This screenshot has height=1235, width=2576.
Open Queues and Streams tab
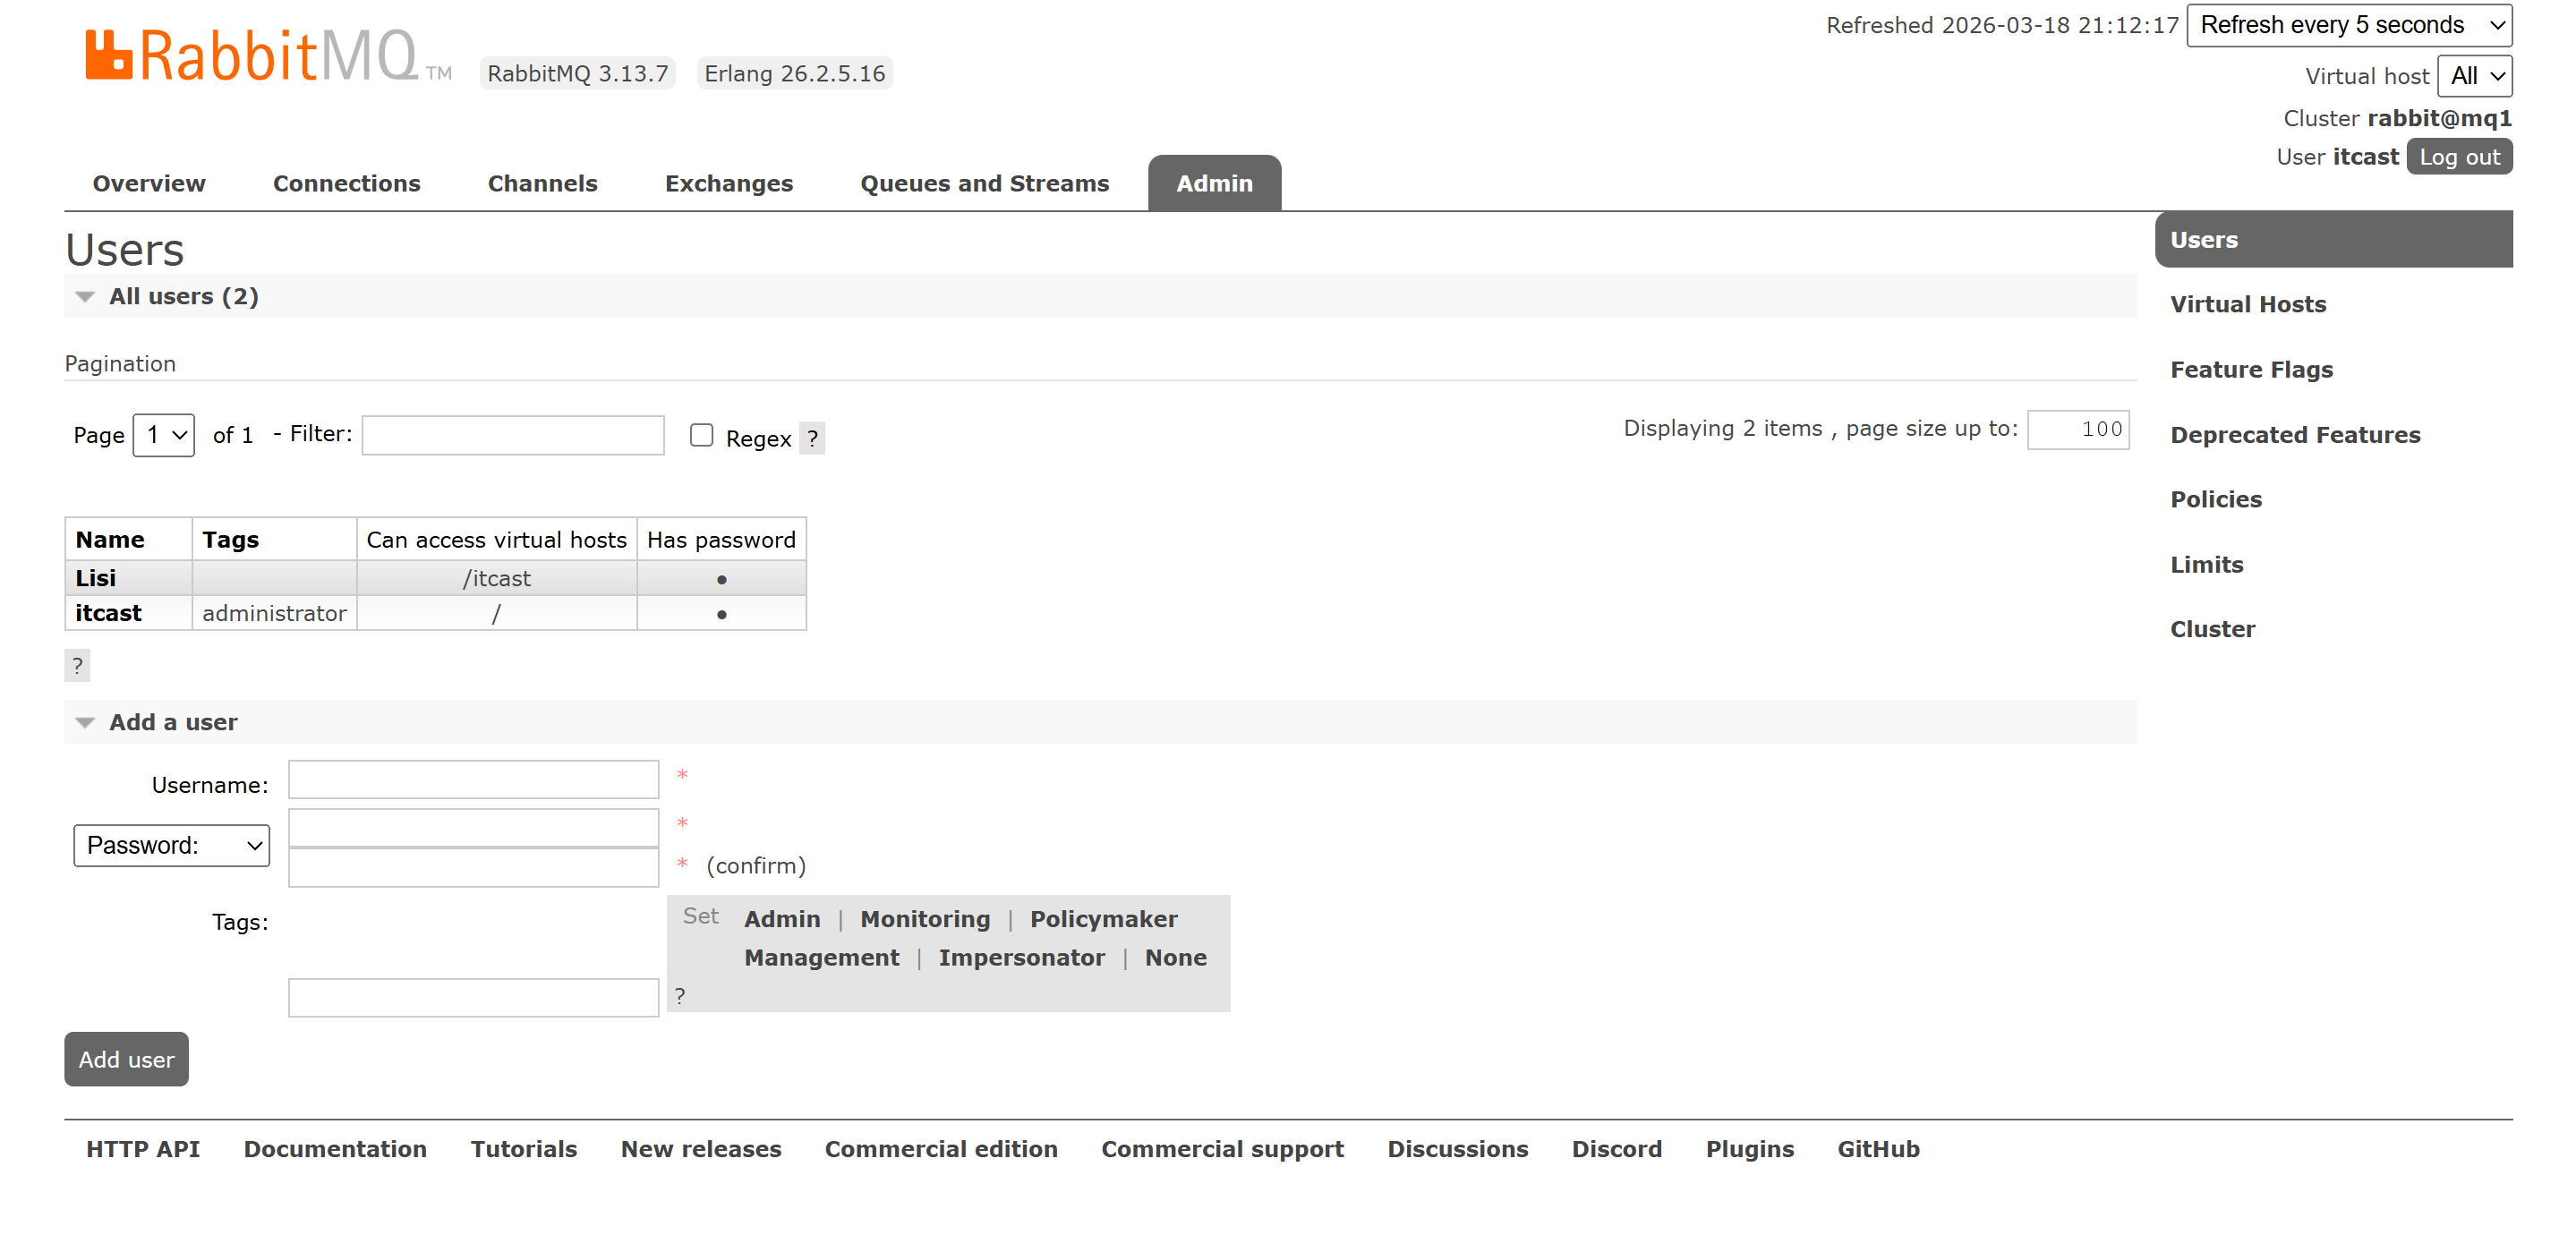click(984, 183)
